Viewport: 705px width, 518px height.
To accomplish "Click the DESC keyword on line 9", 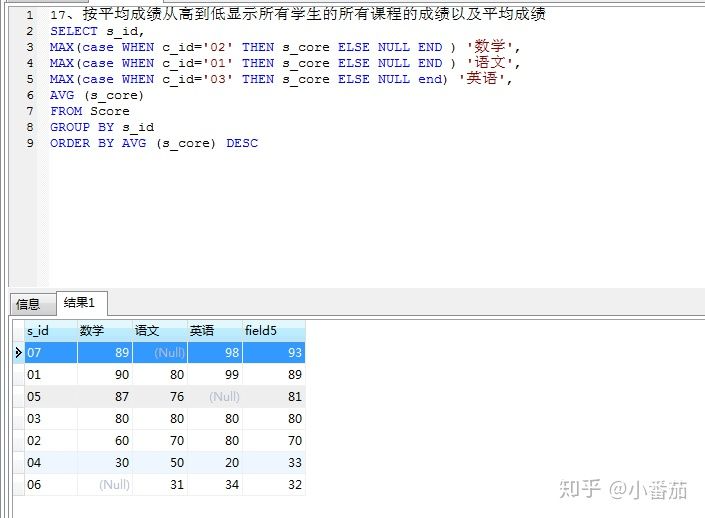I will tap(242, 143).
